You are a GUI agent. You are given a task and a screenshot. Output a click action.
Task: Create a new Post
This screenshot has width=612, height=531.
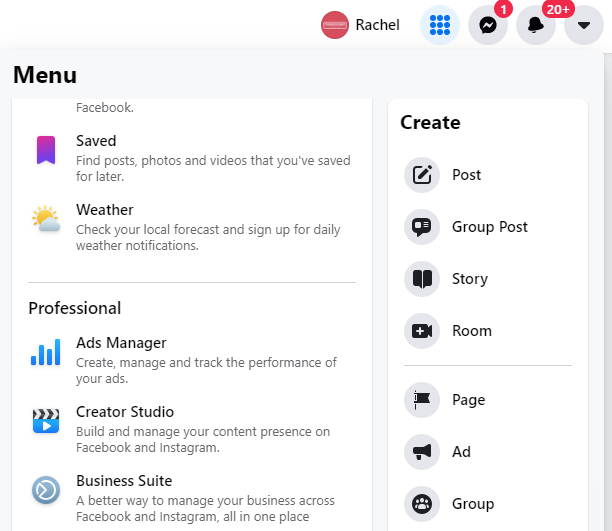pos(488,175)
